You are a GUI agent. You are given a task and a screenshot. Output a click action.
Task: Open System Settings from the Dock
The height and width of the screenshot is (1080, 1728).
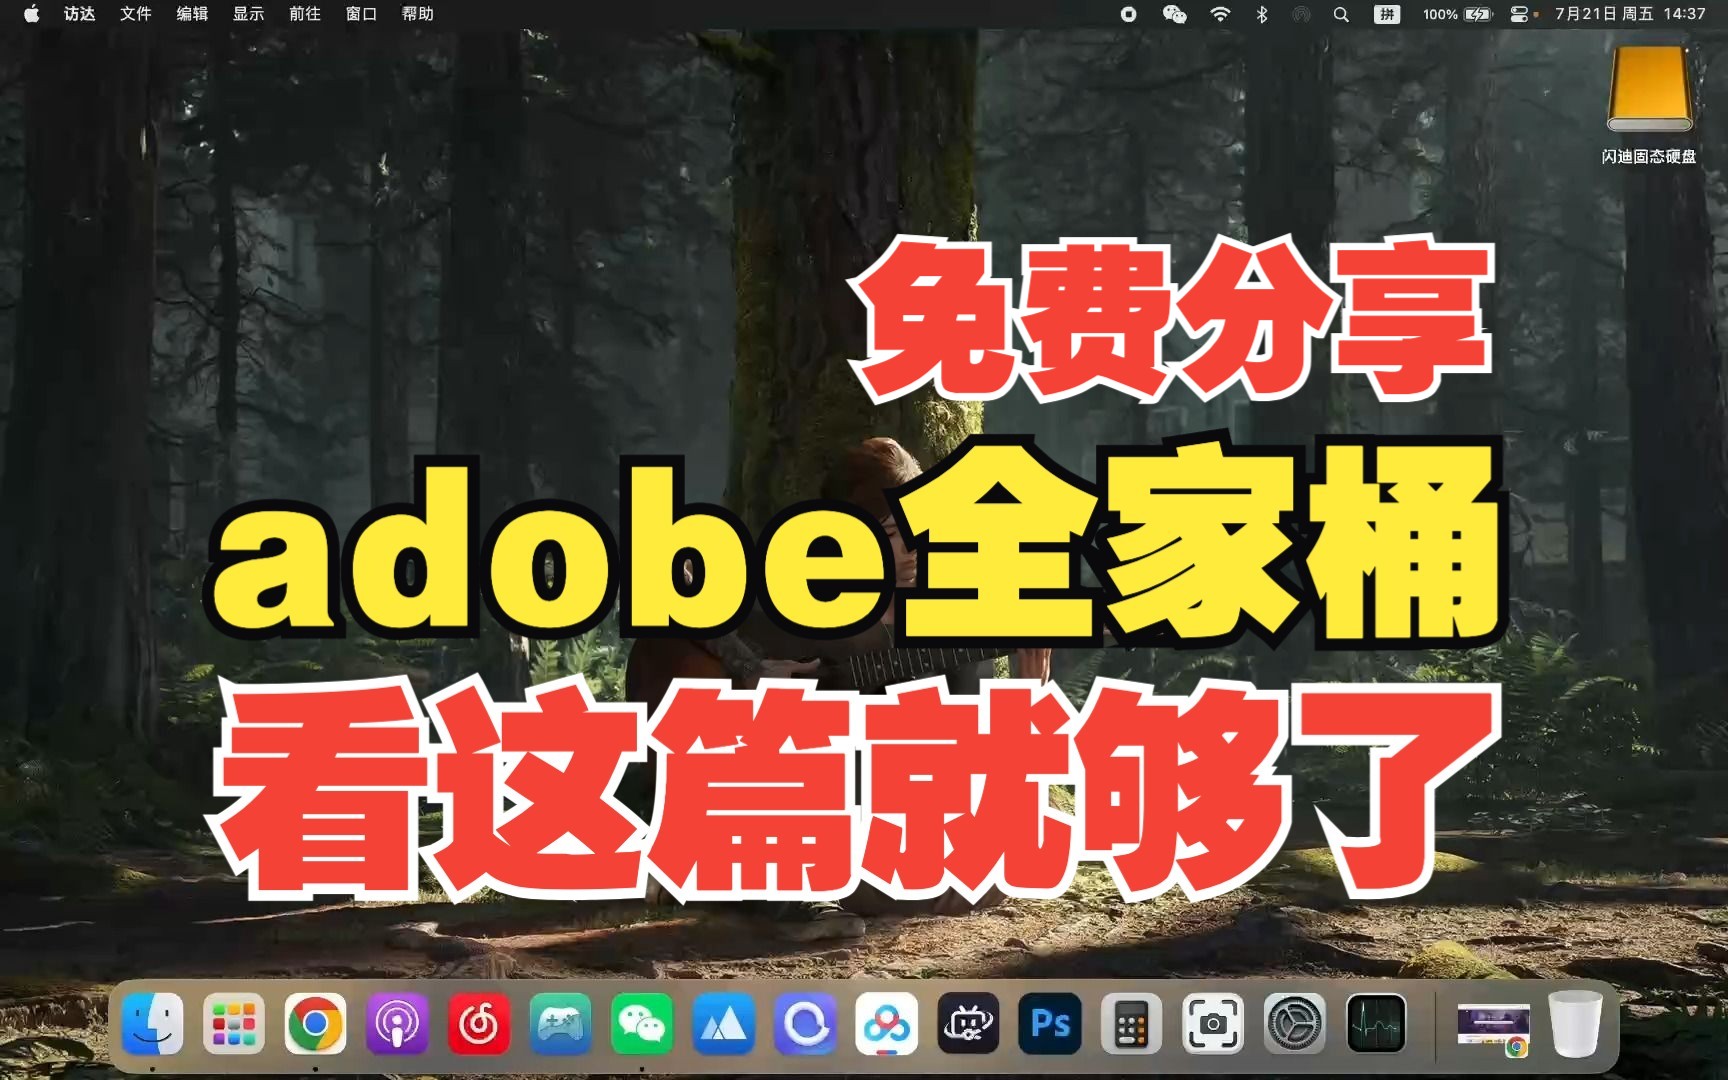(1295, 1024)
